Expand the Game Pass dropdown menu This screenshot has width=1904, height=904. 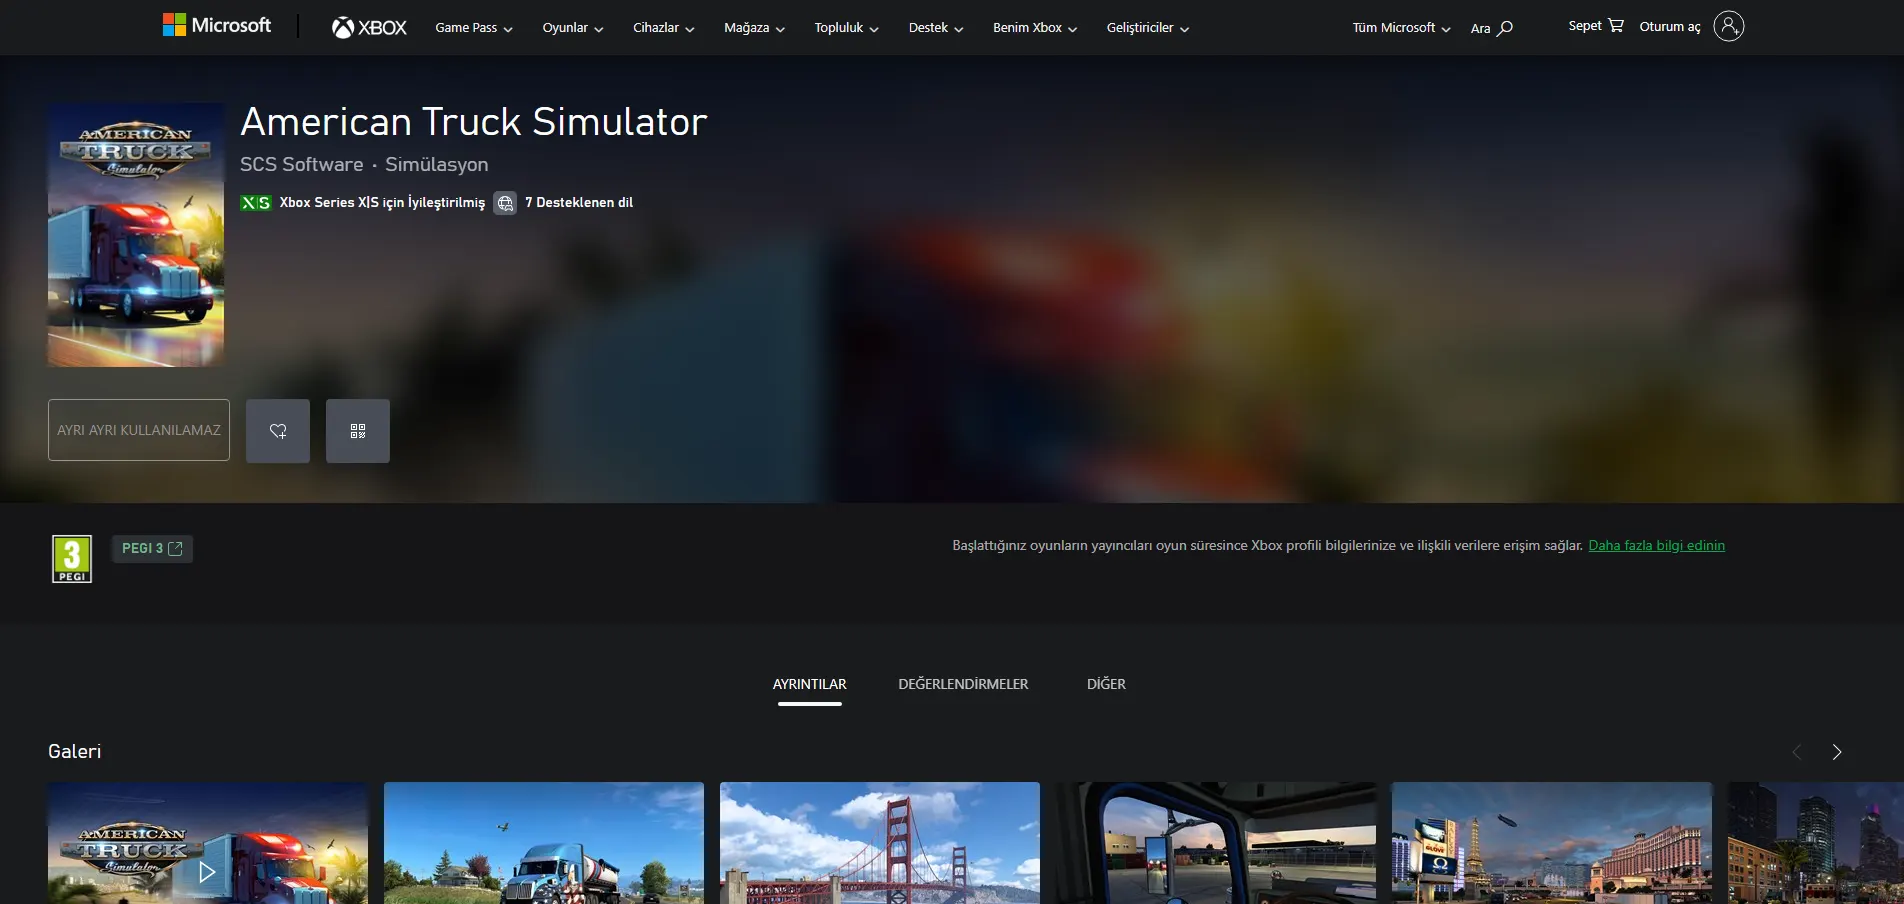pyautogui.click(x=474, y=28)
